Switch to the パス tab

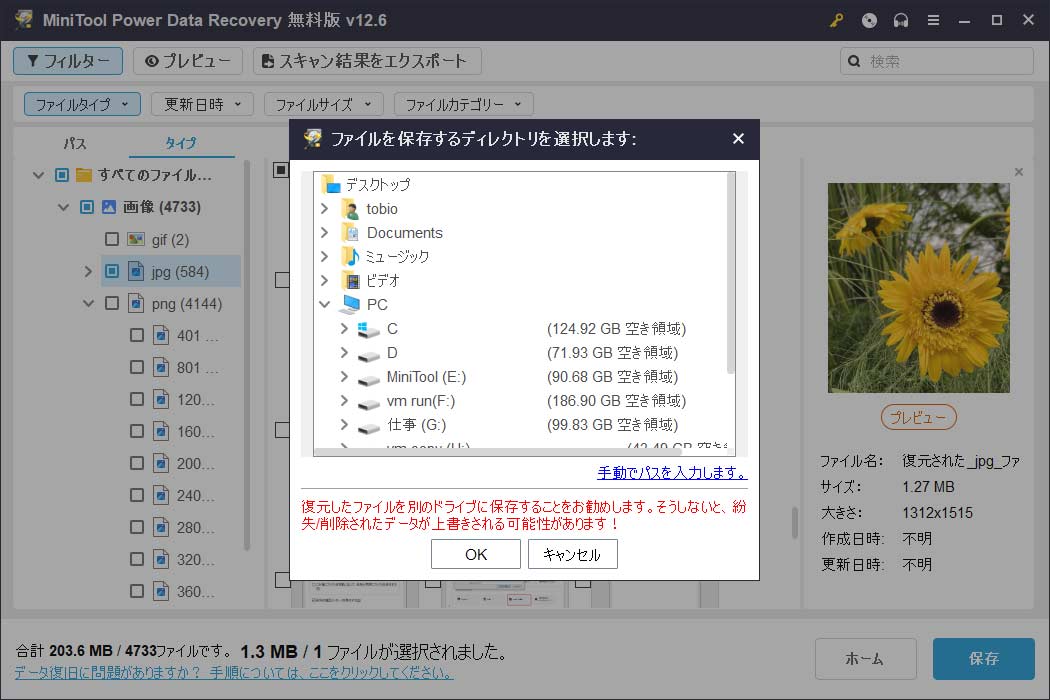click(x=74, y=143)
